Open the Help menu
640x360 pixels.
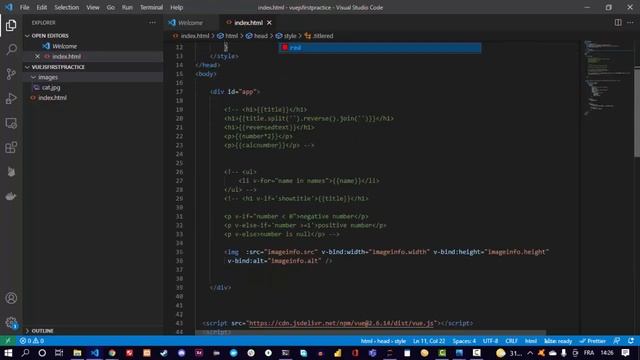pyautogui.click(x=176, y=7)
